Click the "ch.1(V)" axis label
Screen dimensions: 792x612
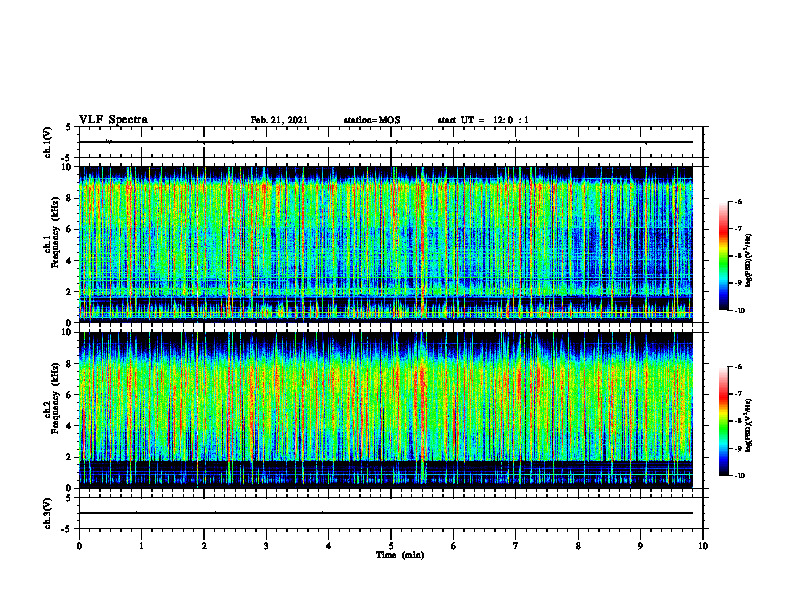(47, 142)
